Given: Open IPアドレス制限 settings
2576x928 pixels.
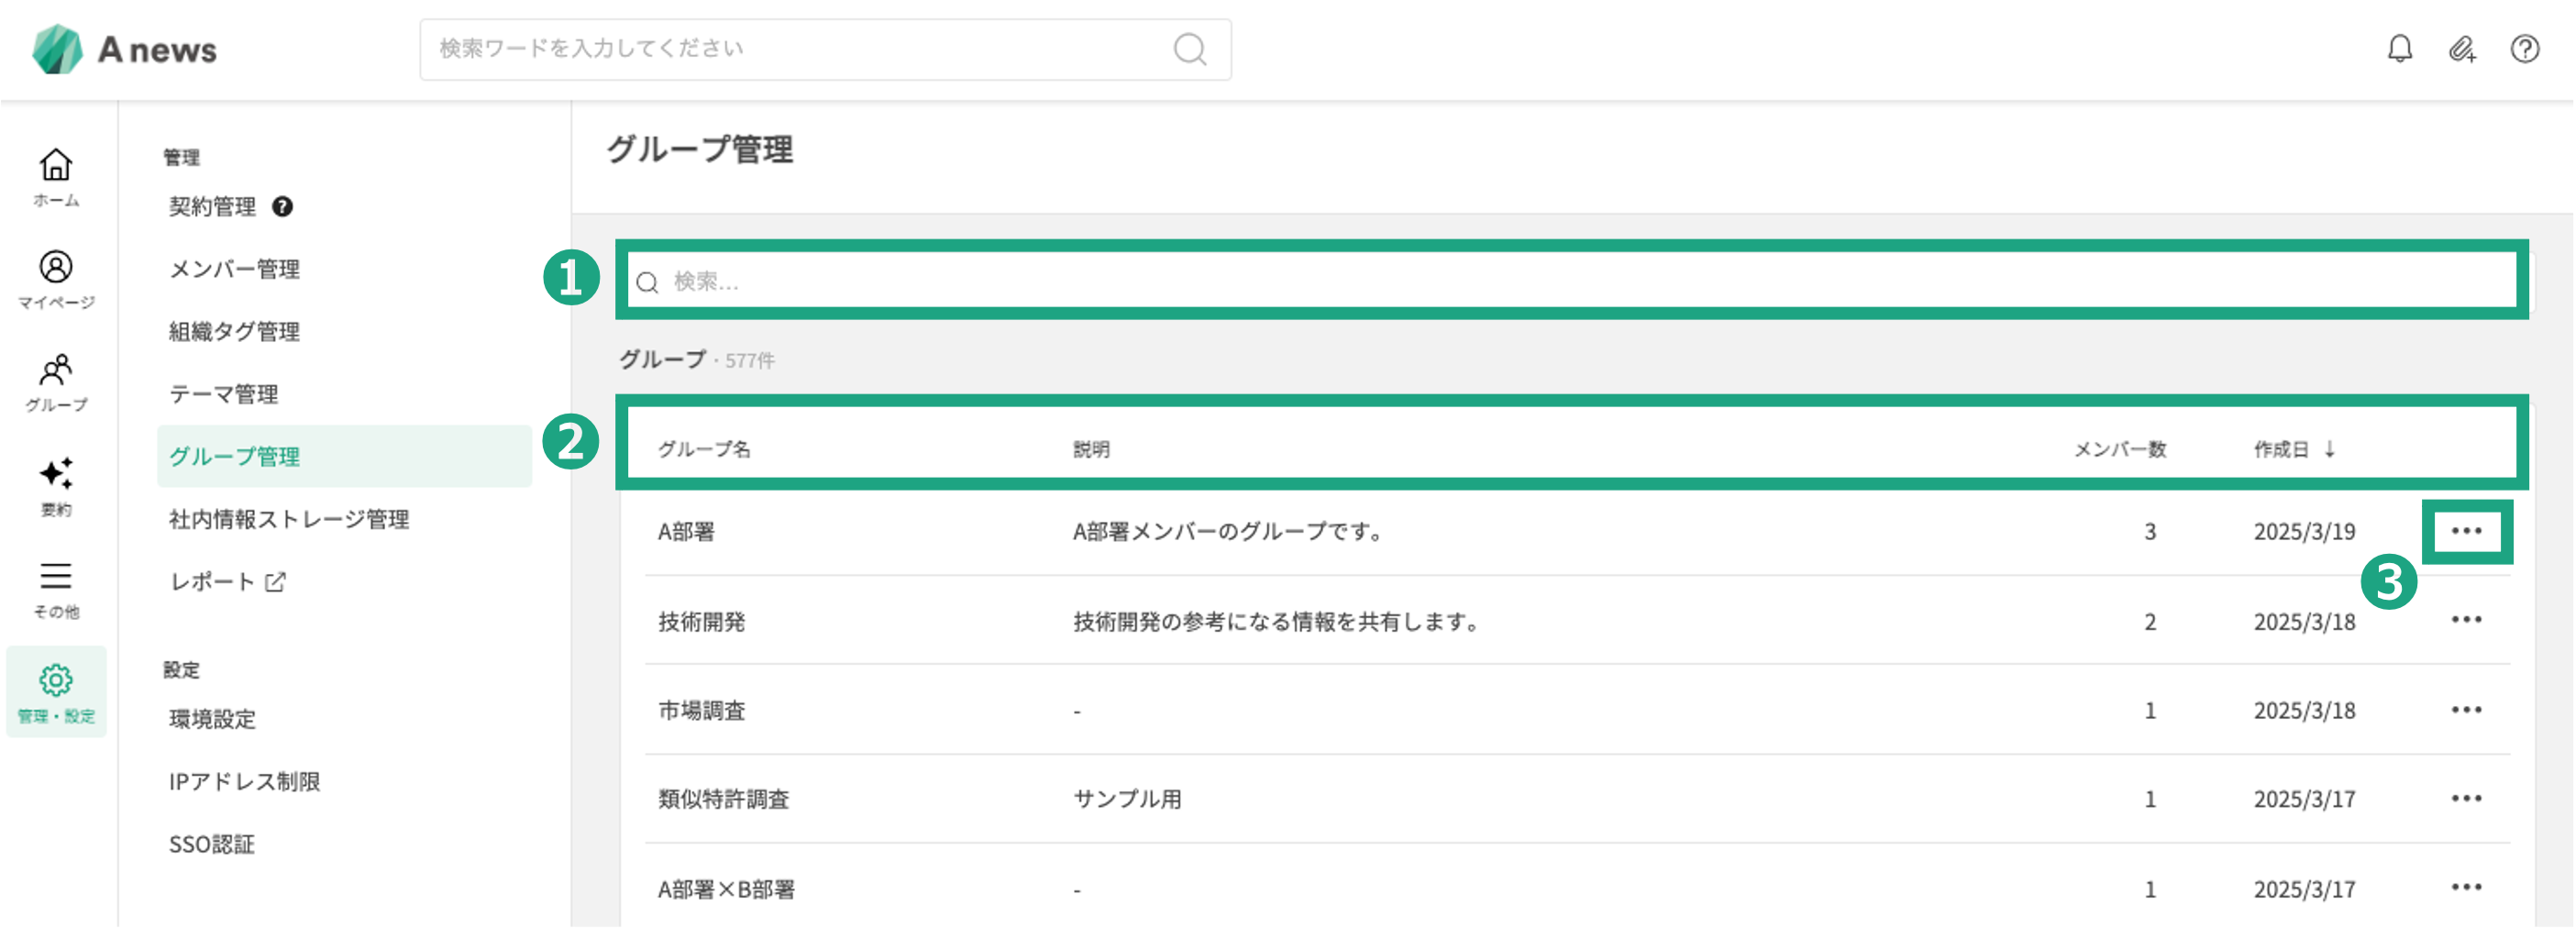Looking at the screenshot, I should pos(244,782).
